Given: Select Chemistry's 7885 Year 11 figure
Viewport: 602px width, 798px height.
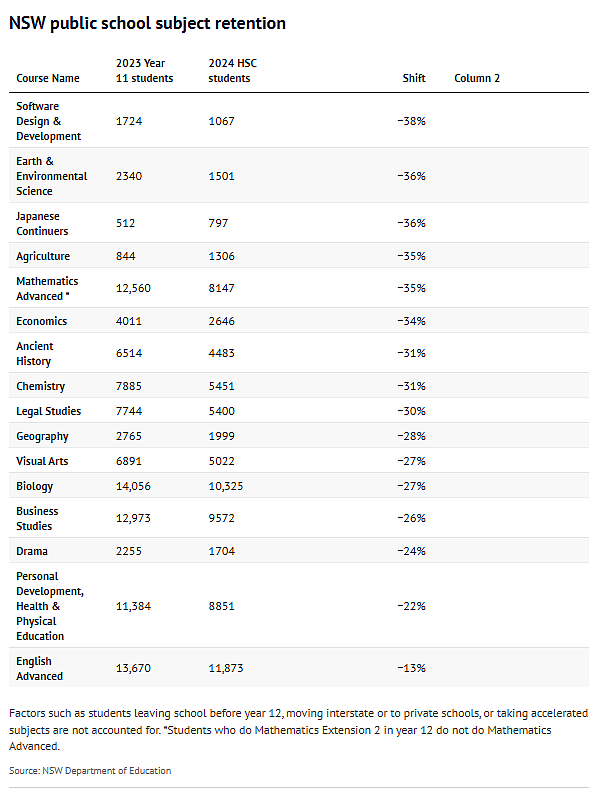Looking at the screenshot, I should (129, 386).
